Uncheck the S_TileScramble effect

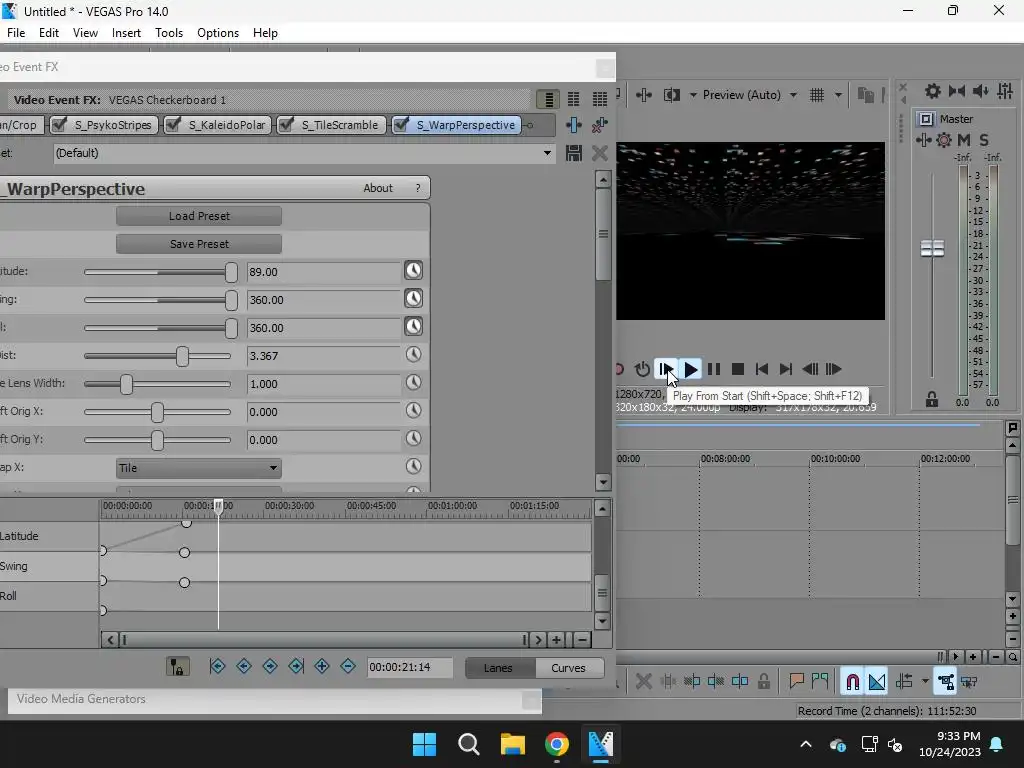285,124
